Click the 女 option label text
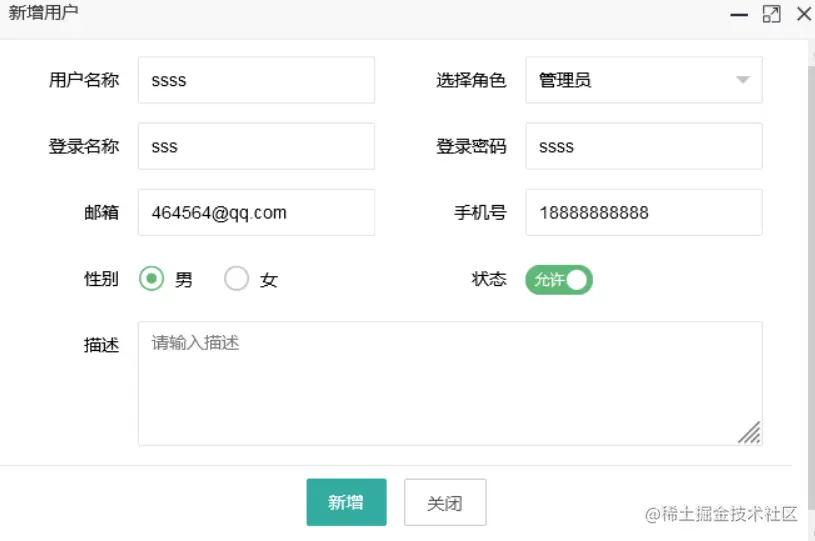The height and width of the screenshot is (541, 815). coord(269,280)
